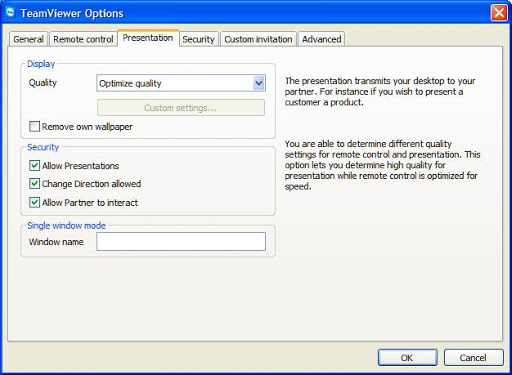Open the Remote control tab
The width and height of the screenshot is (512, 375).
pyautogui.click(x=83, y=39)
